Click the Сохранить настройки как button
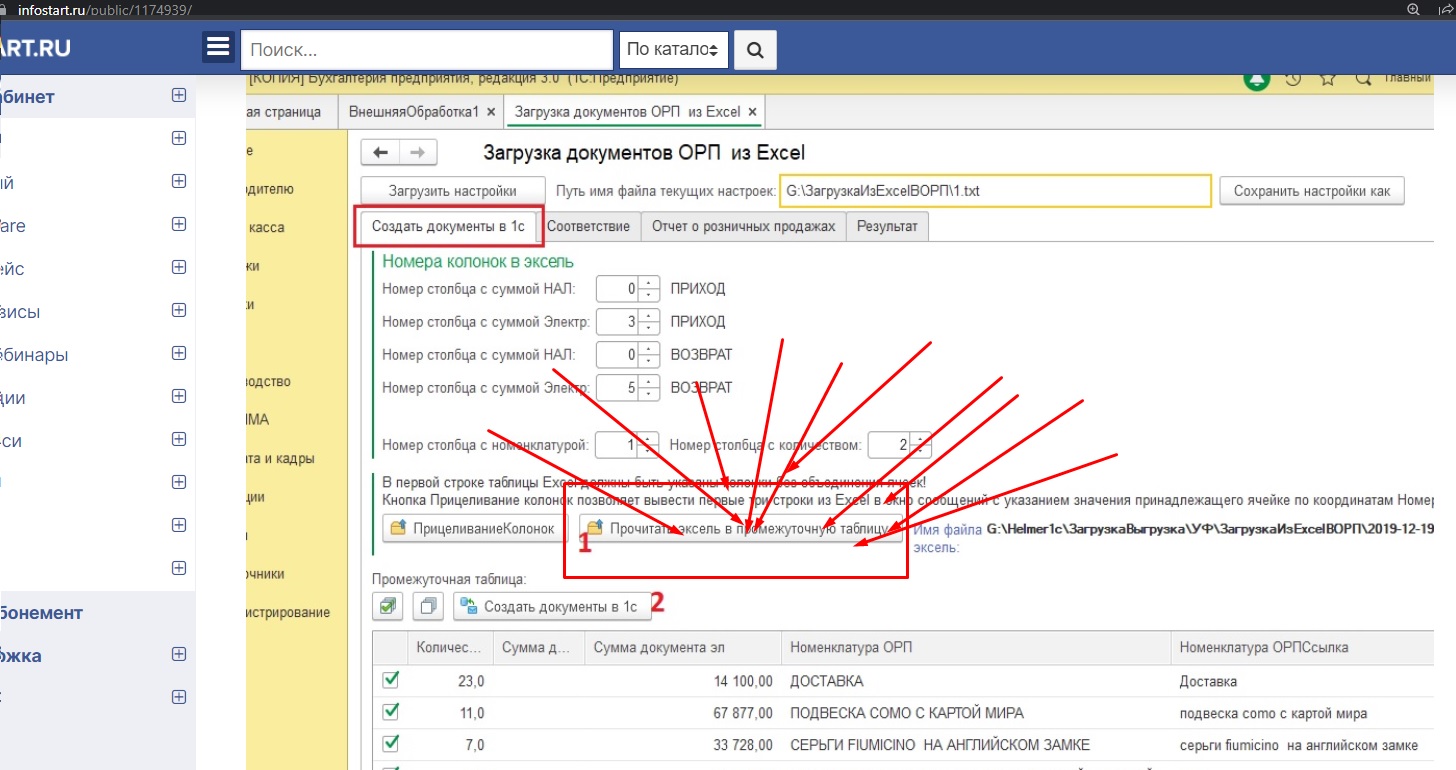This screenshot has width=1456, height=770. tap(1312, 190)
